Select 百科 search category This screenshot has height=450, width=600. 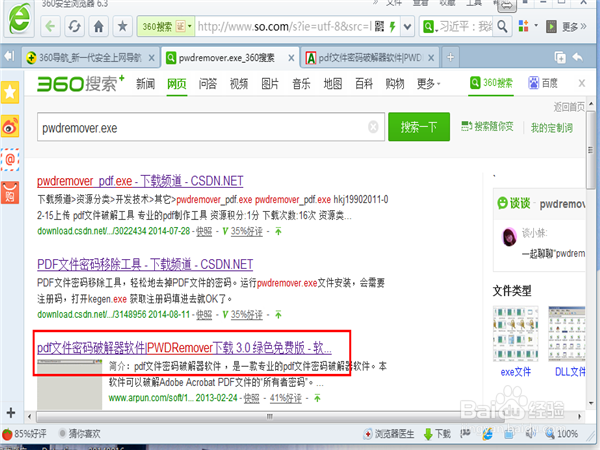pos(364,83)
